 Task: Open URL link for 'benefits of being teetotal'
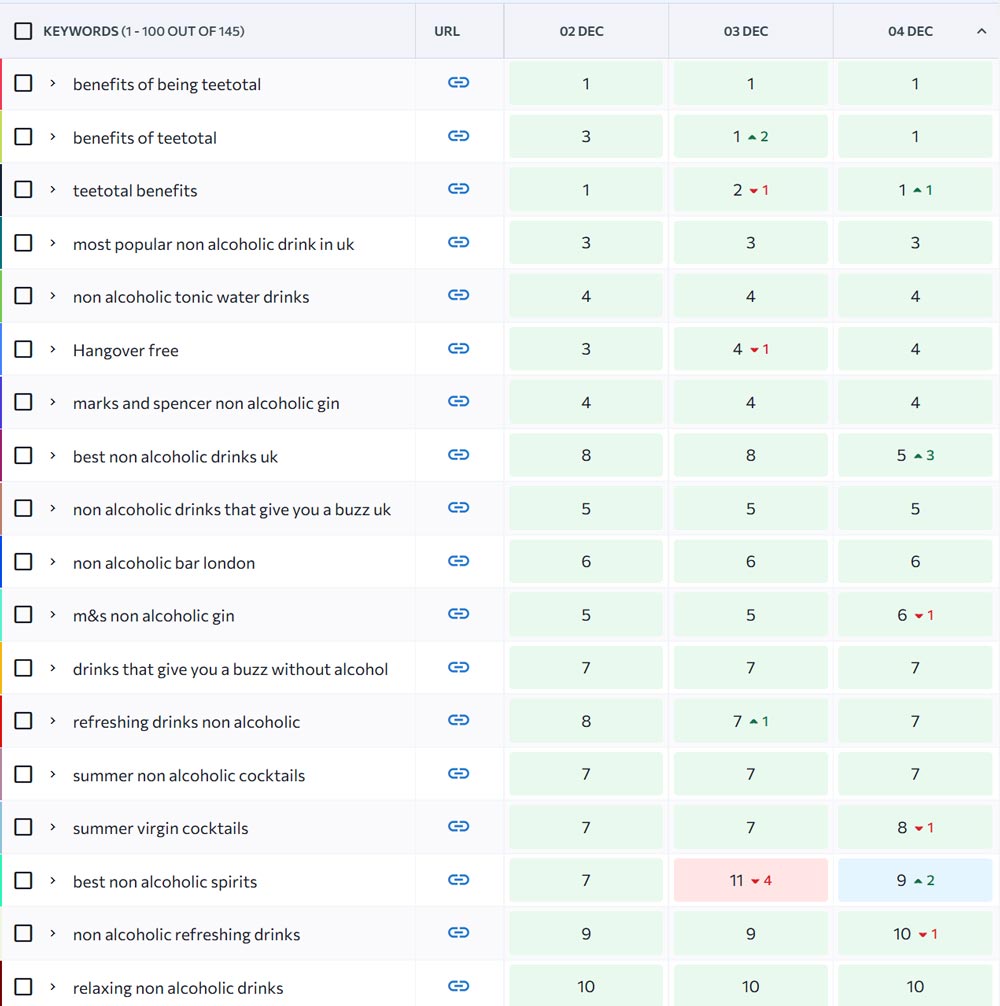click(x=459, y=83)
